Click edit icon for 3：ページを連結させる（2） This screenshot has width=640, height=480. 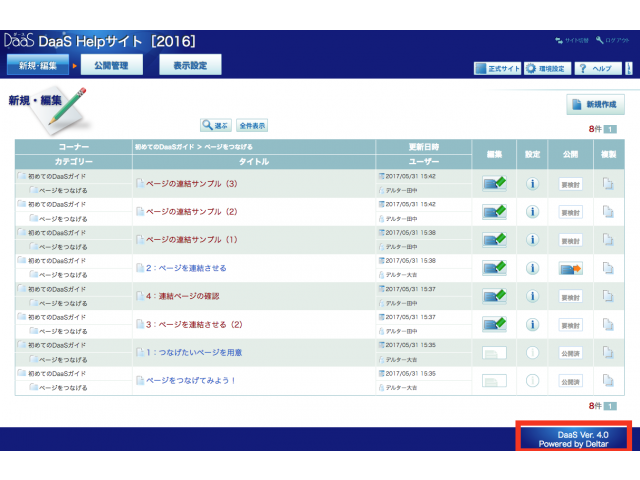point(494,325)
